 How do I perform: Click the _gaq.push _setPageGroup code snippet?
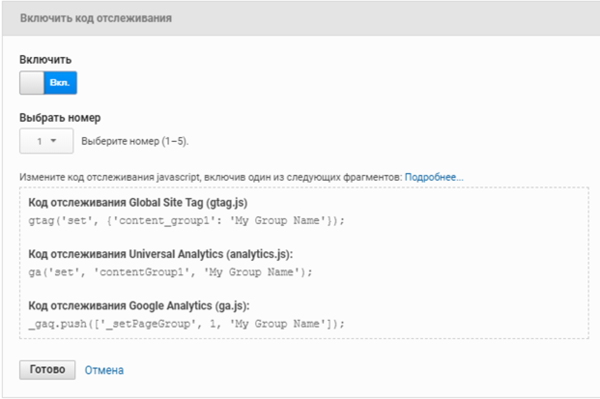click(x=186, y=324)
